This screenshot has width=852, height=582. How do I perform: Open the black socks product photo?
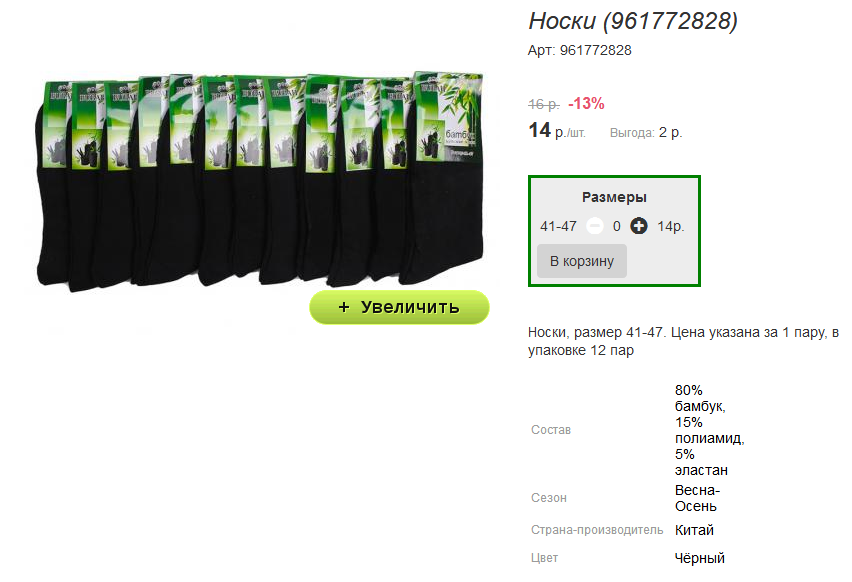260,181
